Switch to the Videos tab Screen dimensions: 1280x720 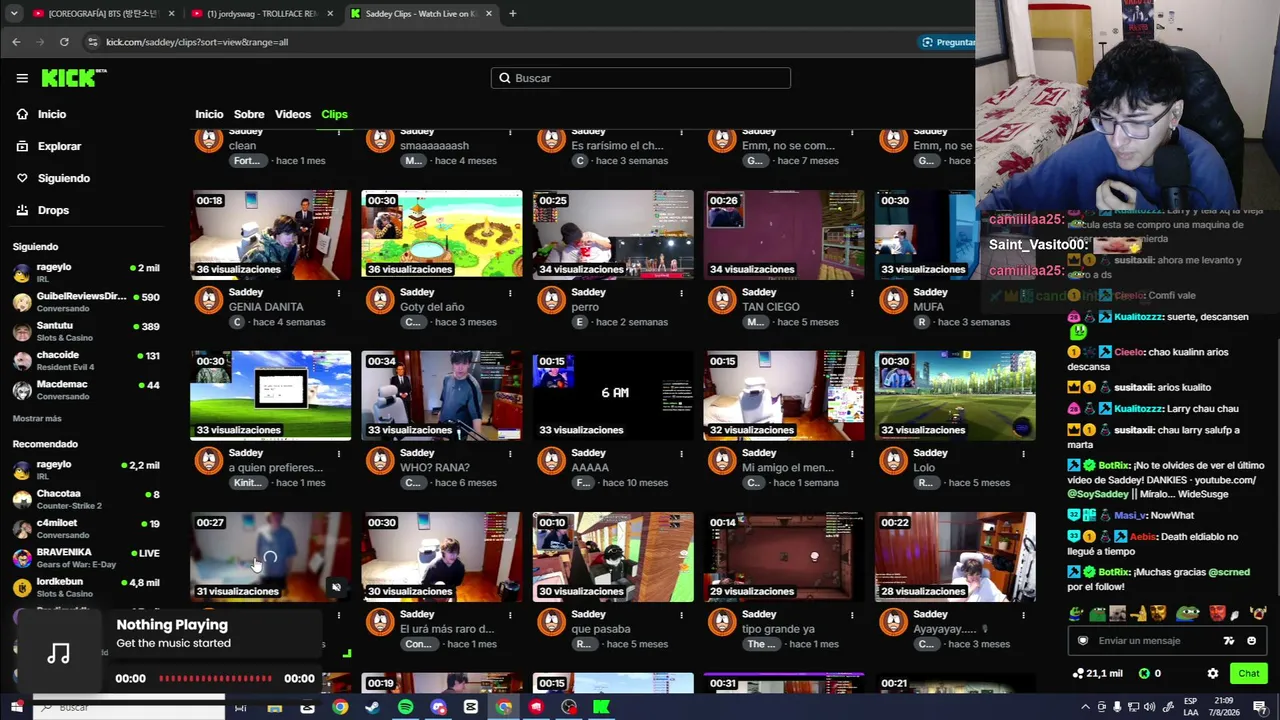point(293,114)
